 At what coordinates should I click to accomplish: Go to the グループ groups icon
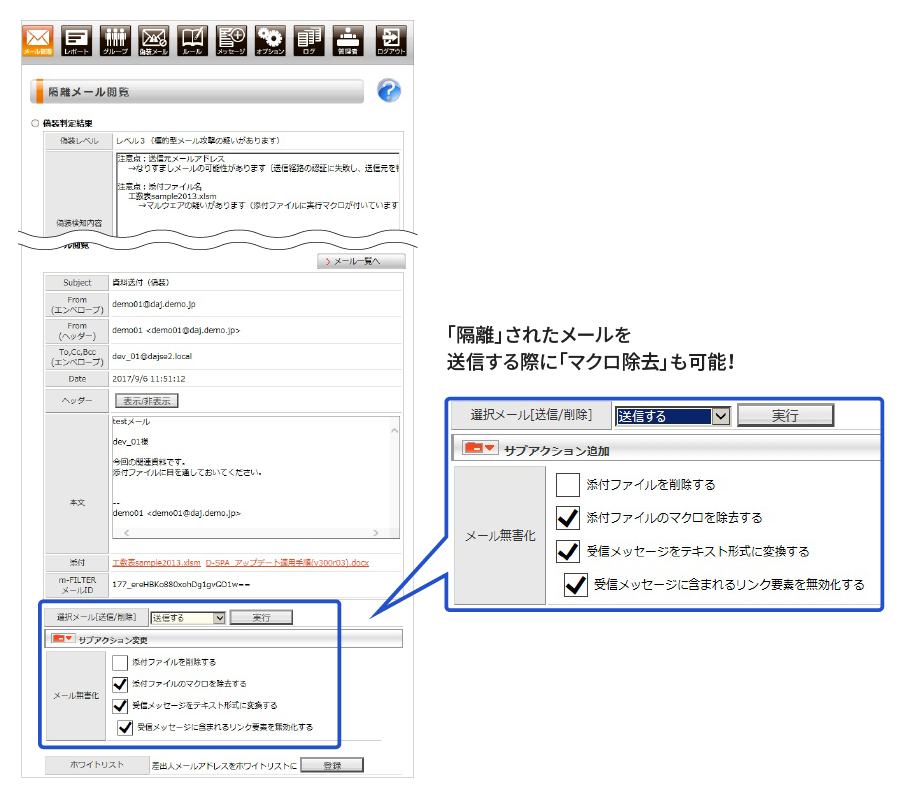click(115, 39)
